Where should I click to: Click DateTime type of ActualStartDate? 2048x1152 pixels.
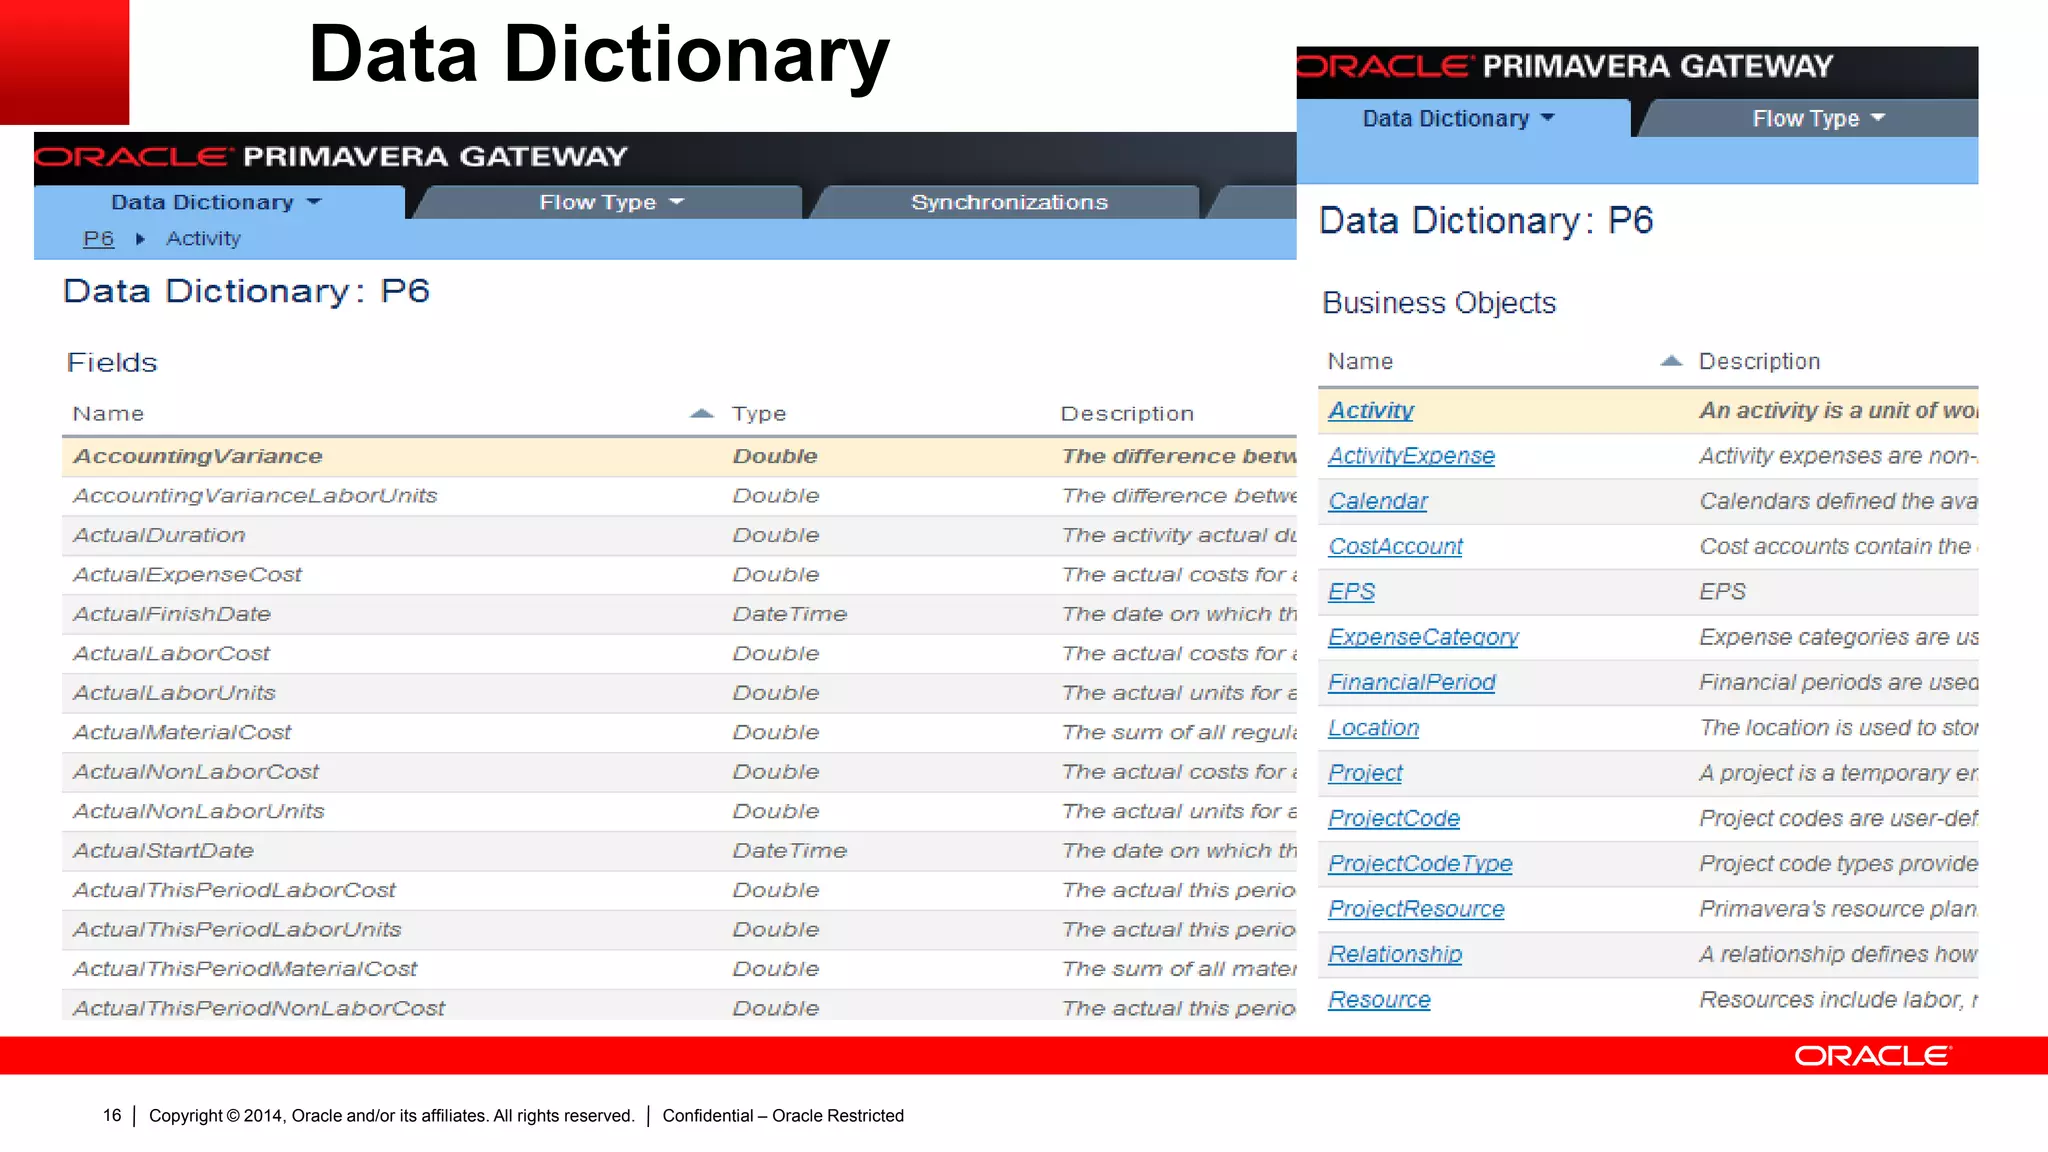coord(790,851)
